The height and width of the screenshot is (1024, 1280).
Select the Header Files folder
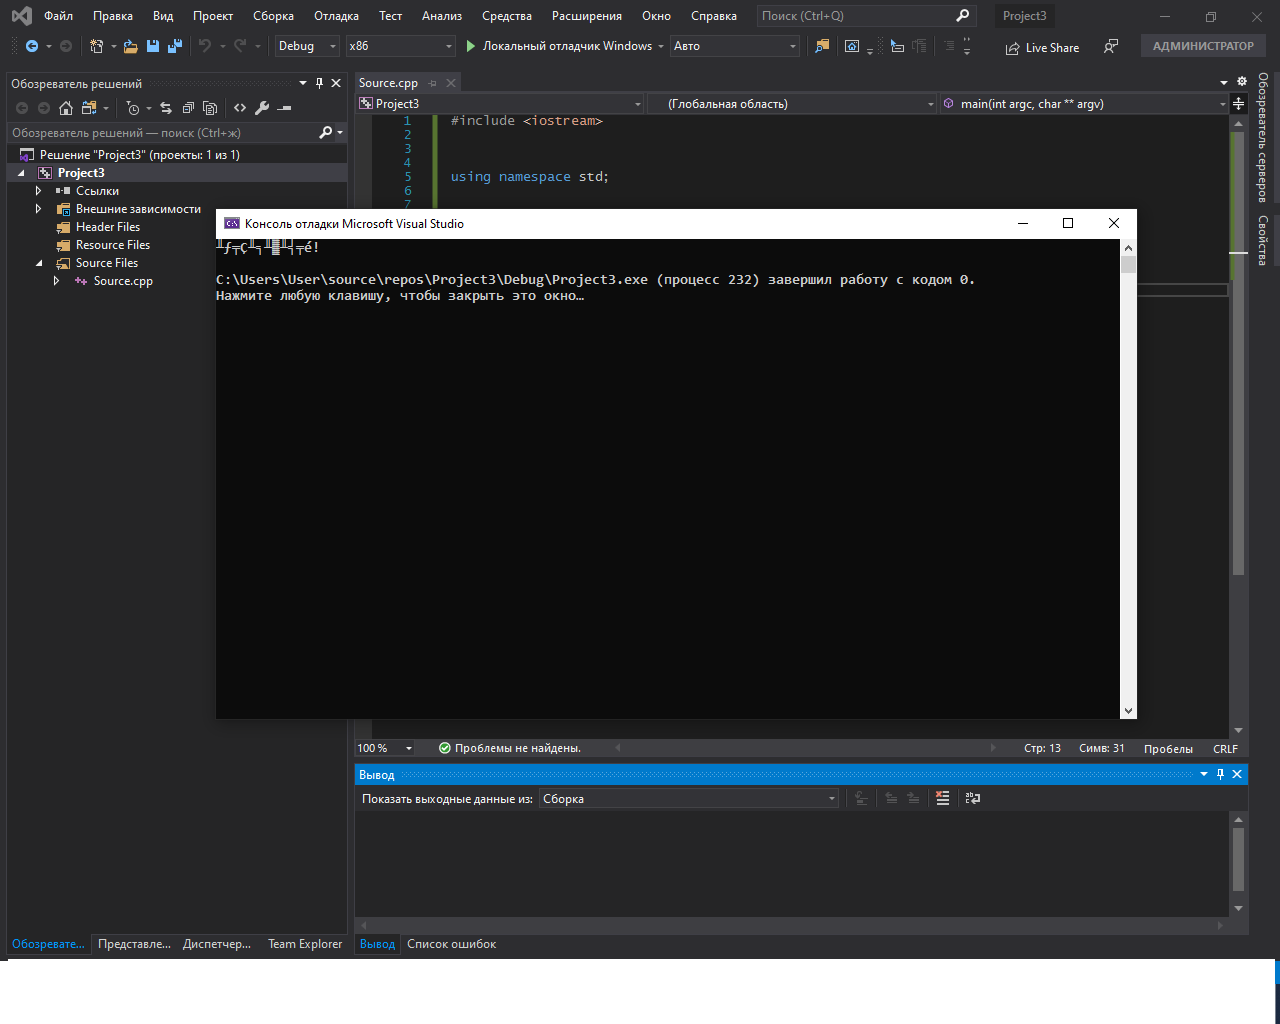point(108,227)
